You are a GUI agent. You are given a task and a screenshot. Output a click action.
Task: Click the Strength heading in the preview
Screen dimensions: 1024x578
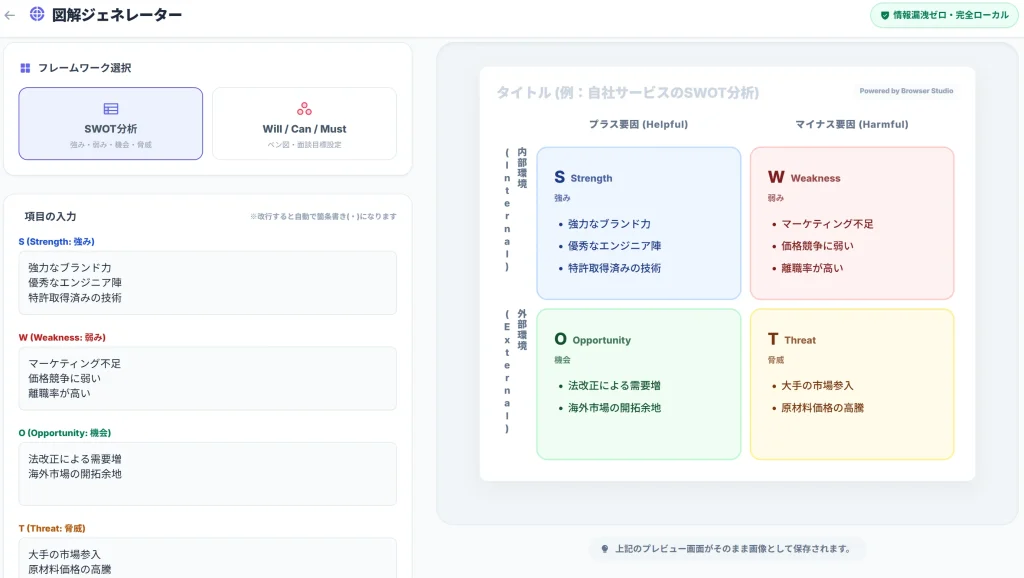(591, 178)
